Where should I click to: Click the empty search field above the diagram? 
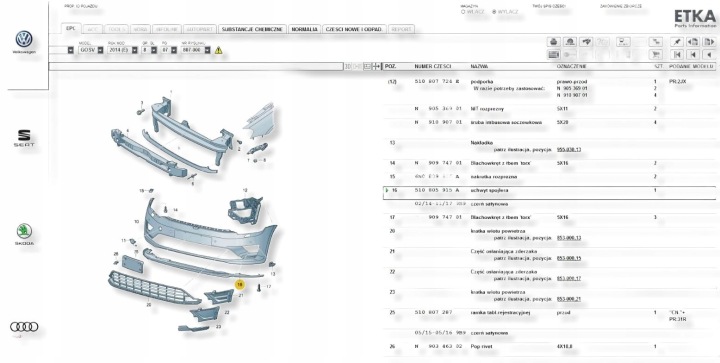coord(197,67)
